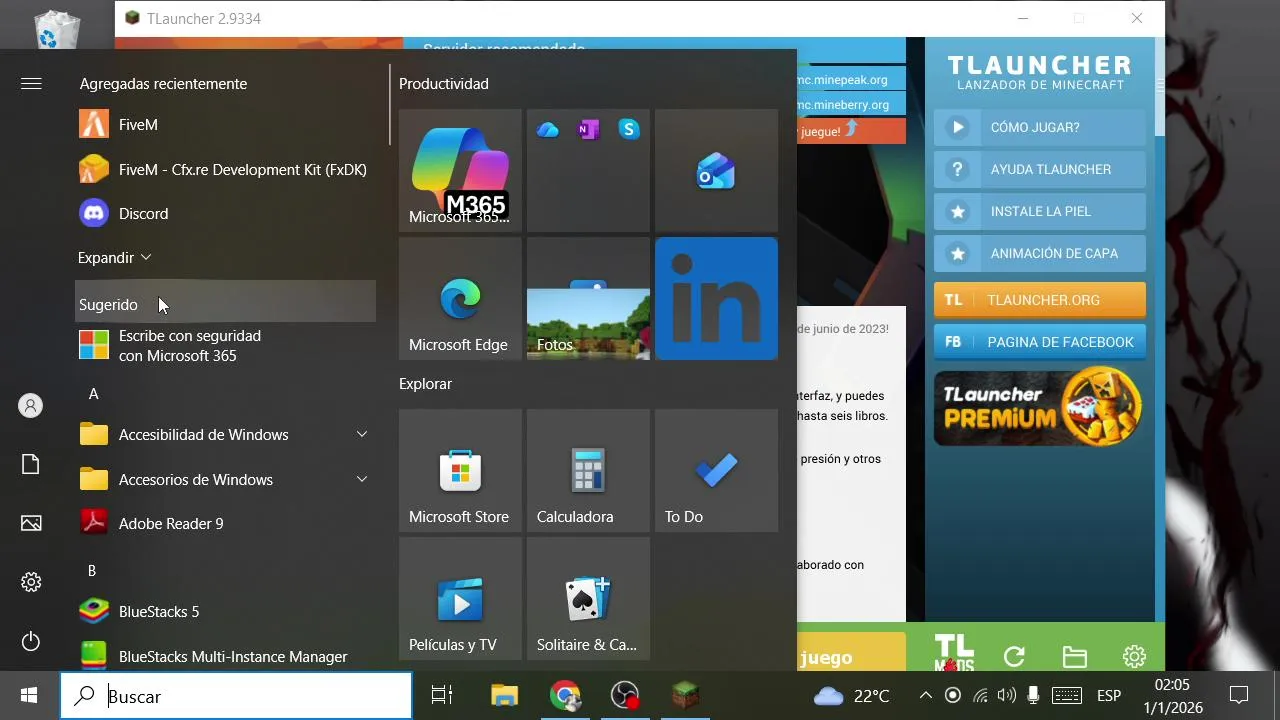This screenshot has width=1280, height=720.
Task: Open the Solitaire & Casual Games tile
Action: 588,599
